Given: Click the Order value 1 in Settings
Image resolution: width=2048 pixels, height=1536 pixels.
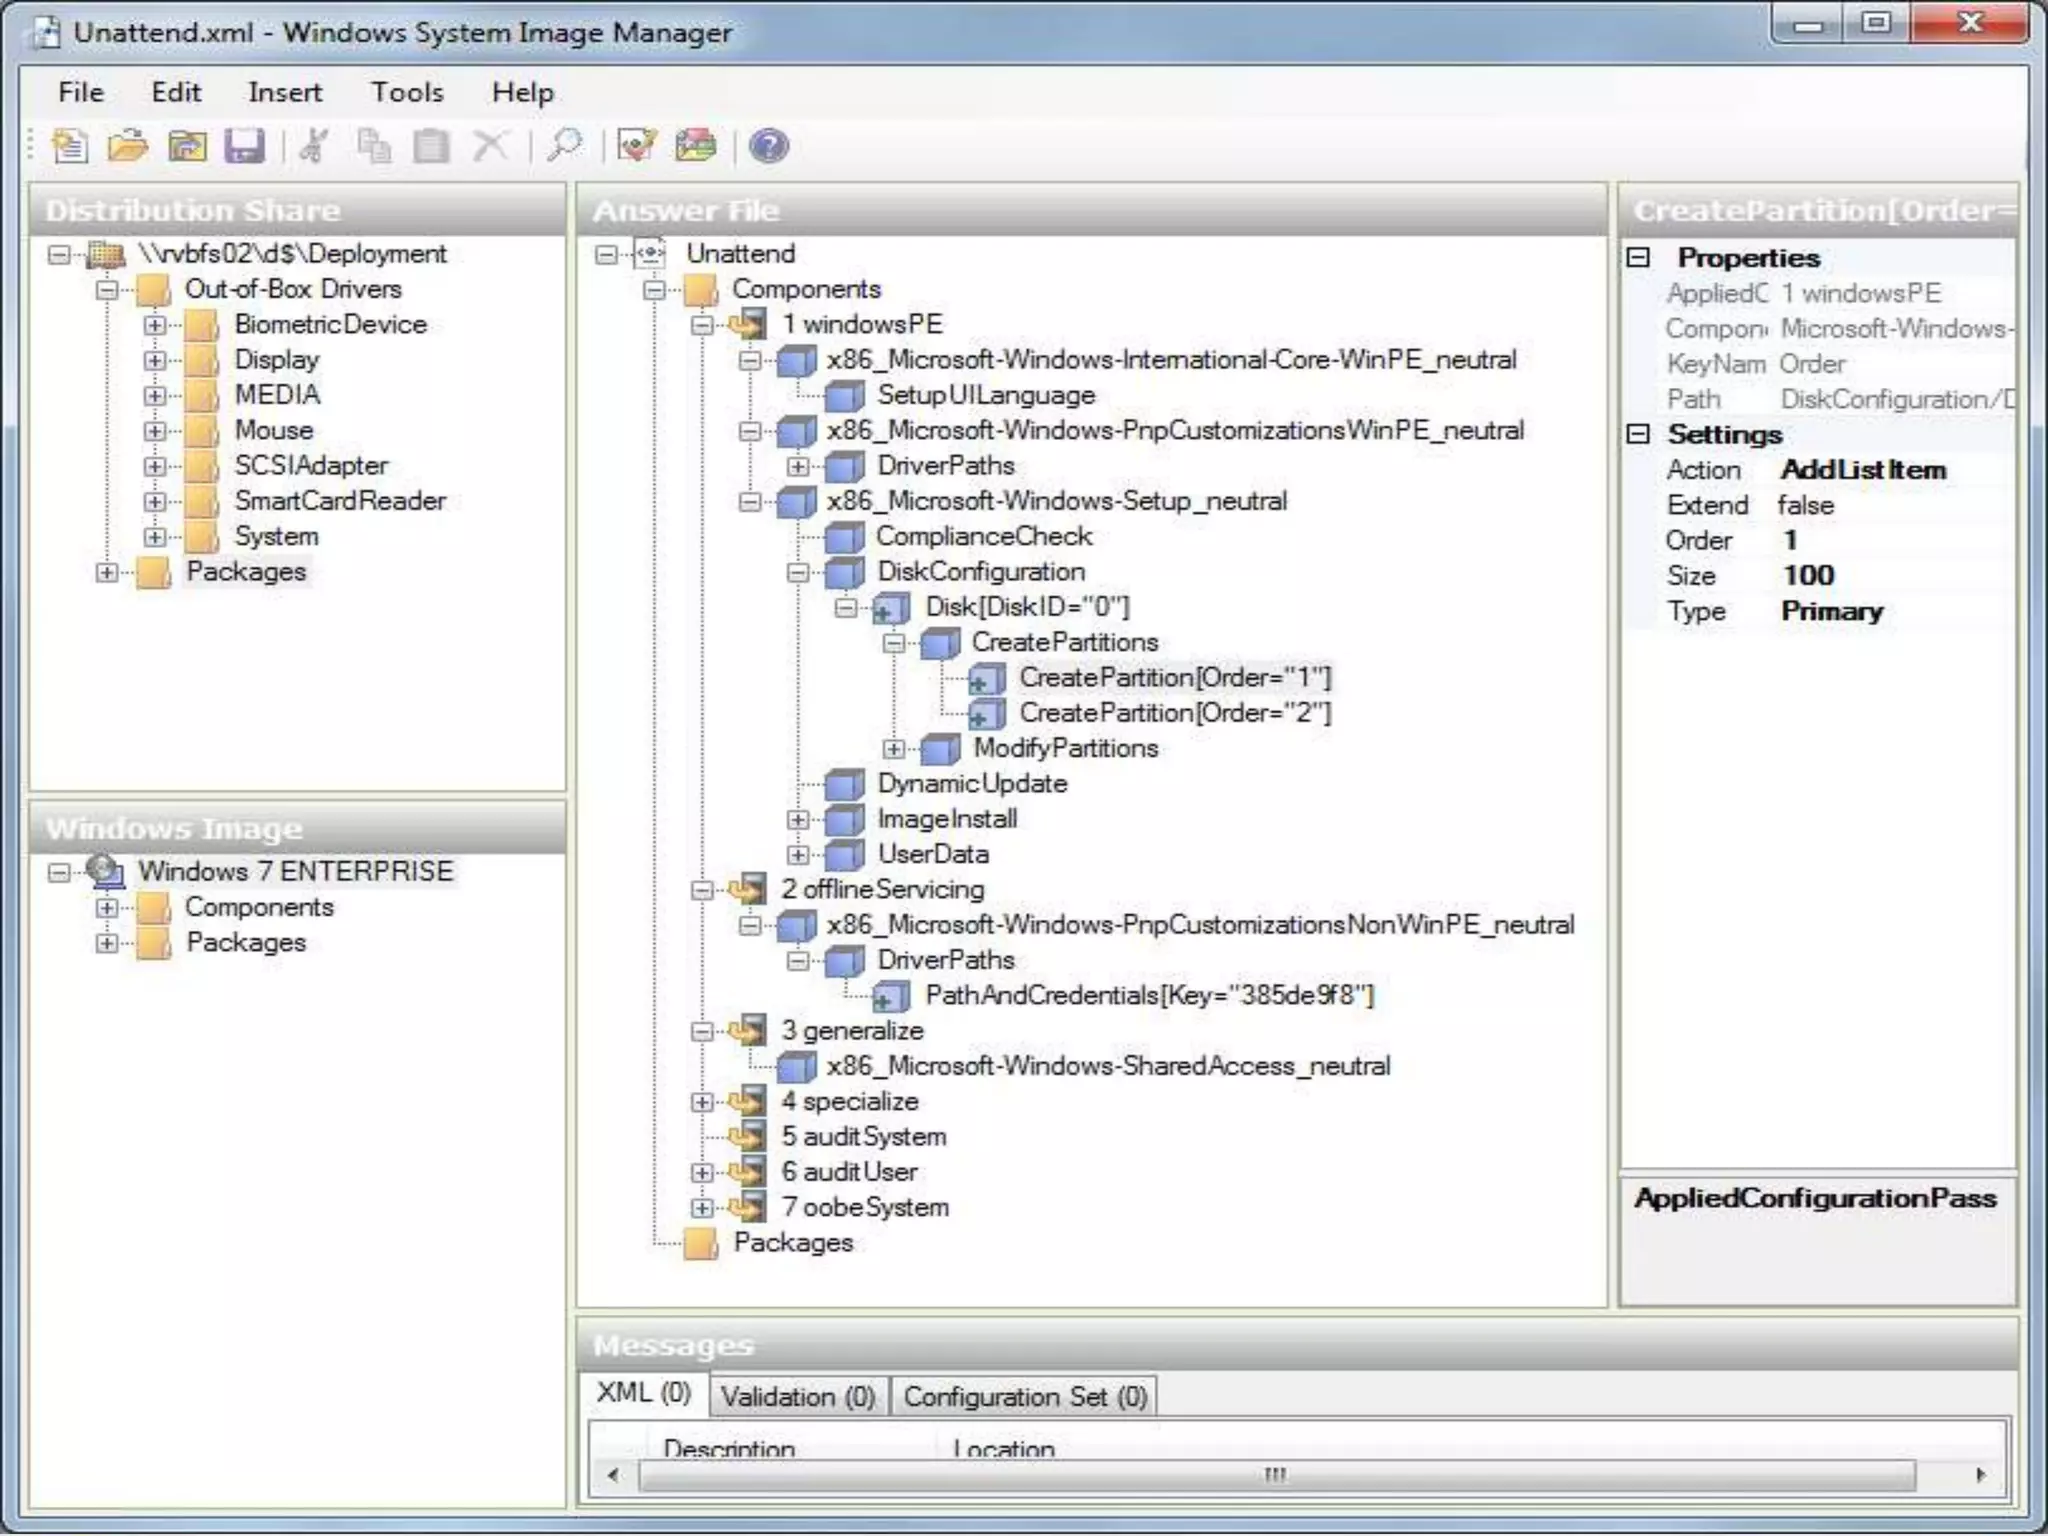Looking at the screenshot, I should 1895,540.
